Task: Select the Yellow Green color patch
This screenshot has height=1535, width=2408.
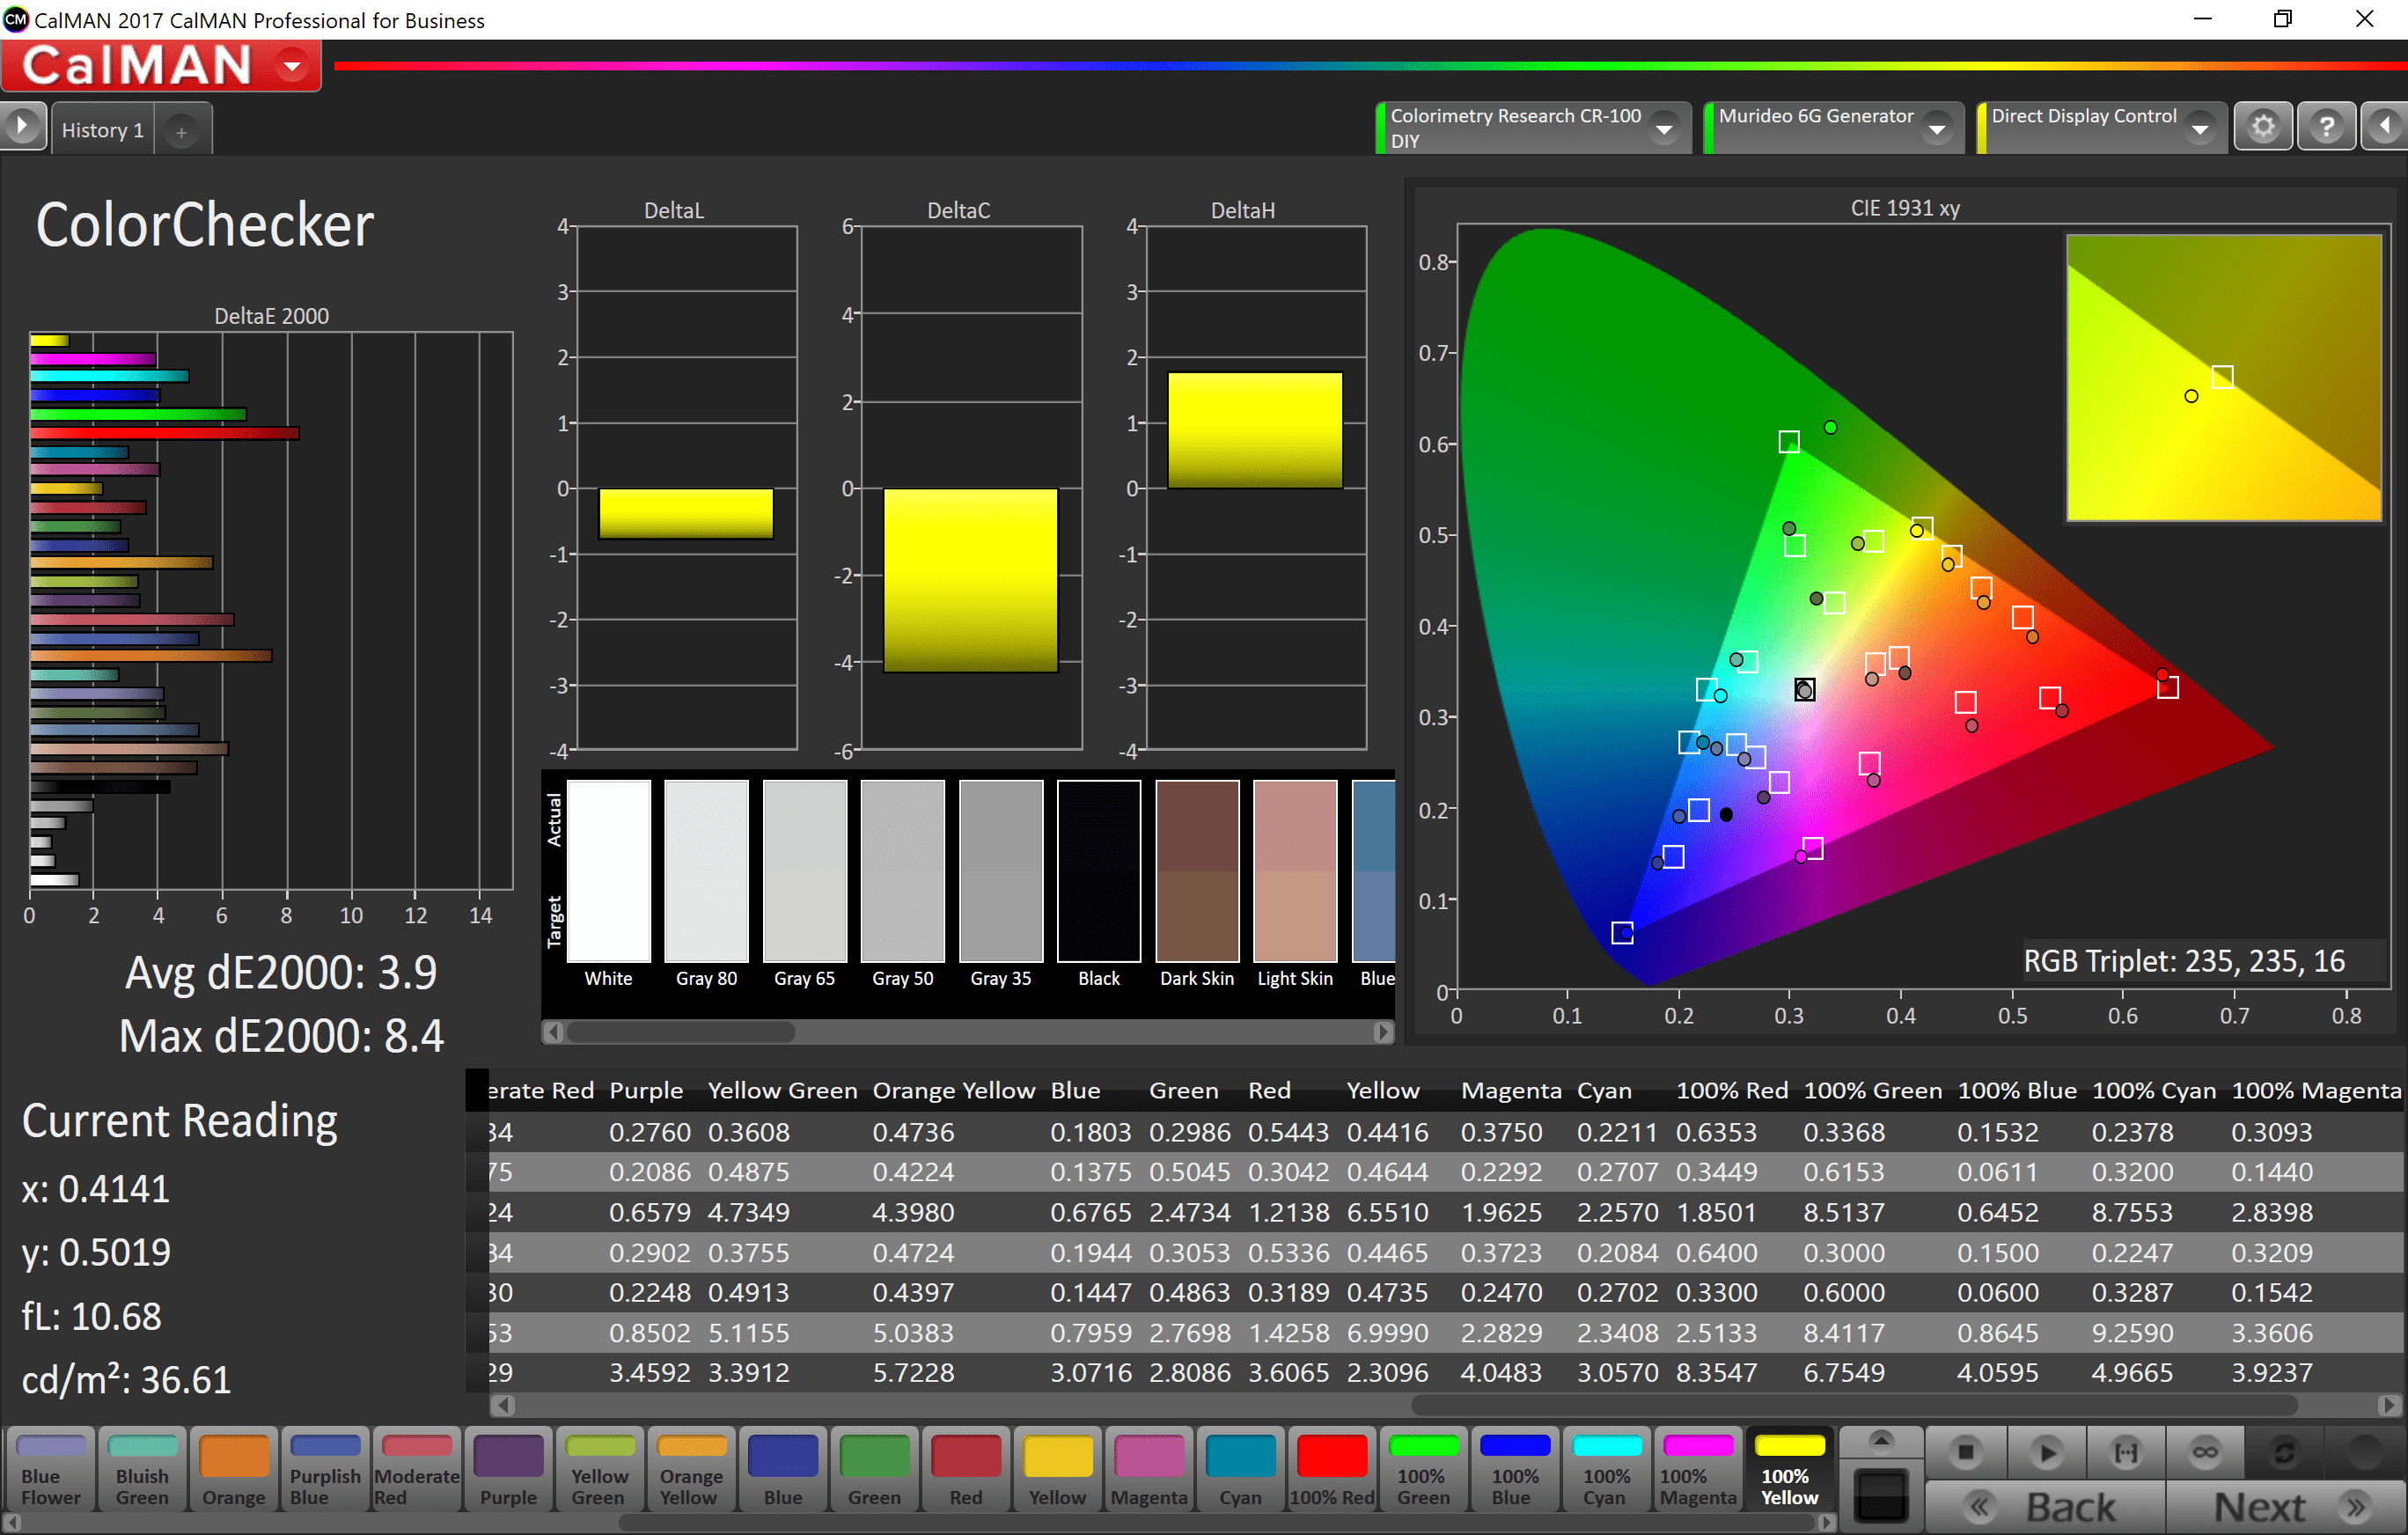Action: coord(599,1469)
